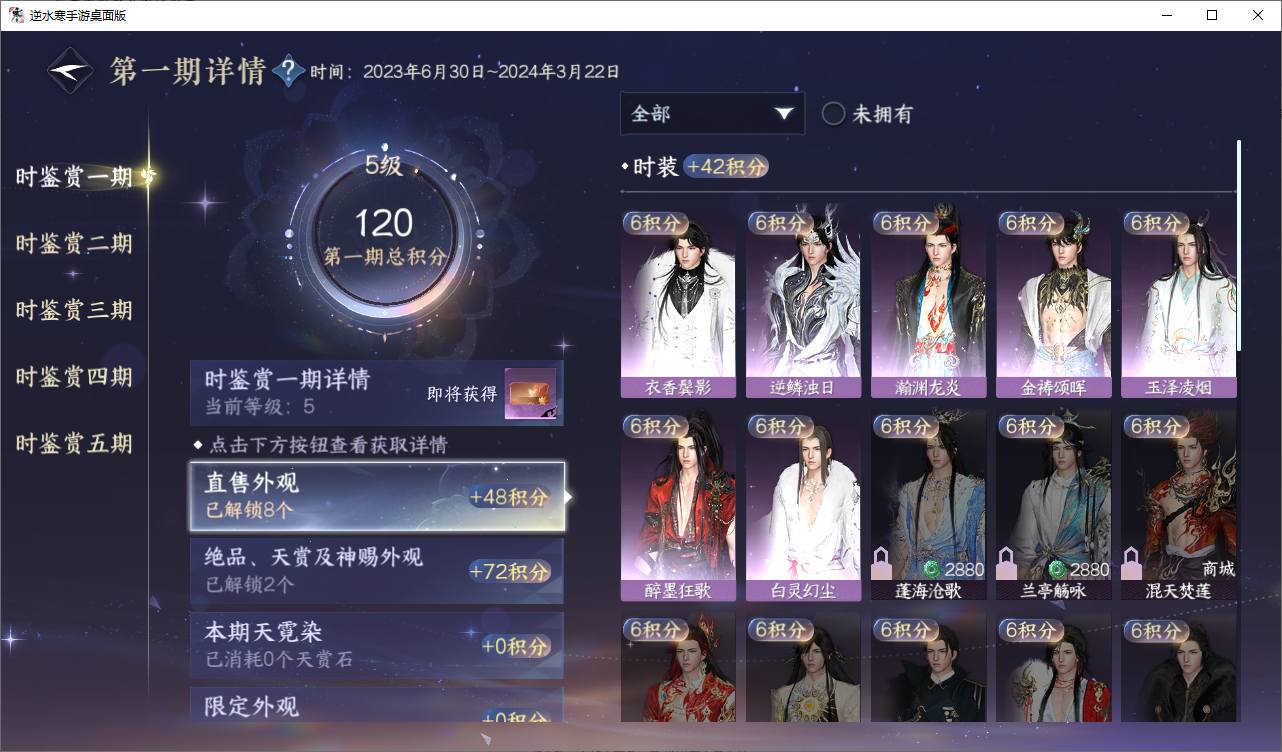Image resolution: width=1282 pixels, height=752 pixels.
Task: Switch to 时鉴赏四期 tab
Action: tap(74, 377)
